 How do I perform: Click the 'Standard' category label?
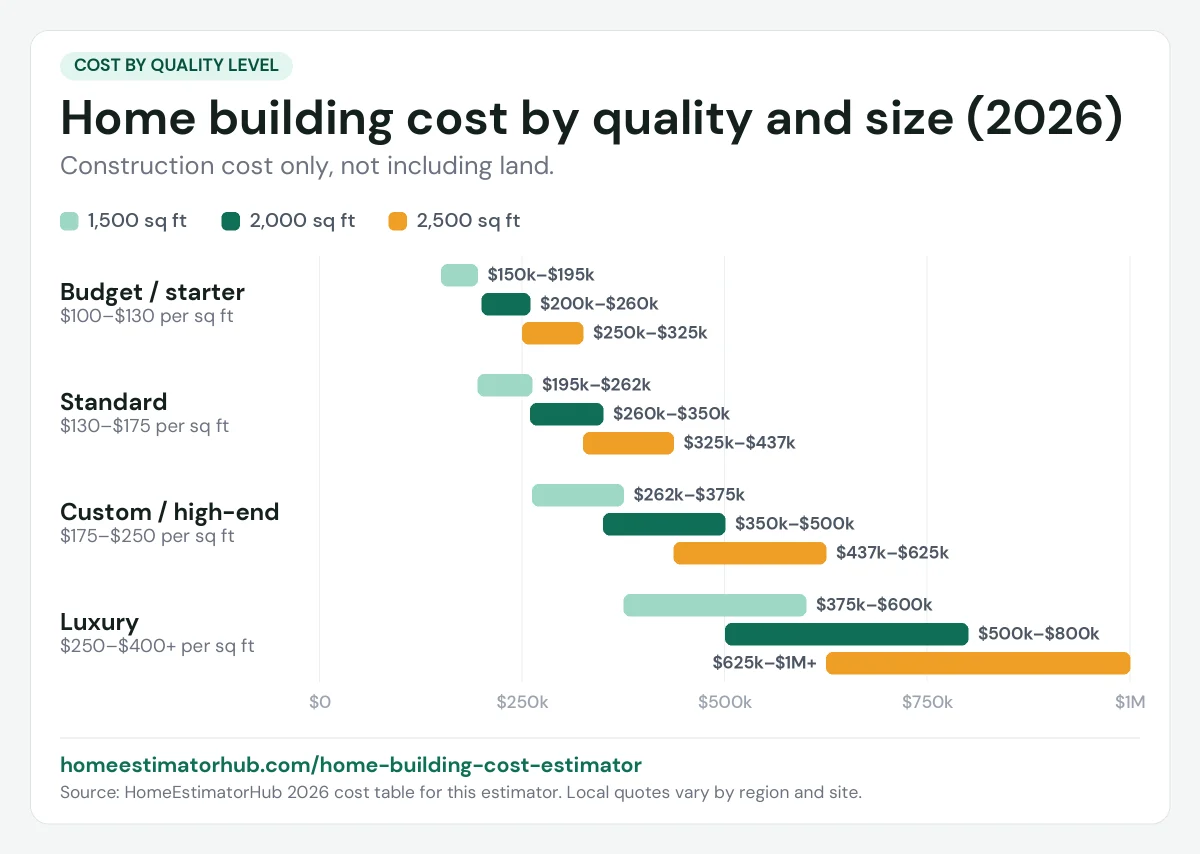click(114, 402)
